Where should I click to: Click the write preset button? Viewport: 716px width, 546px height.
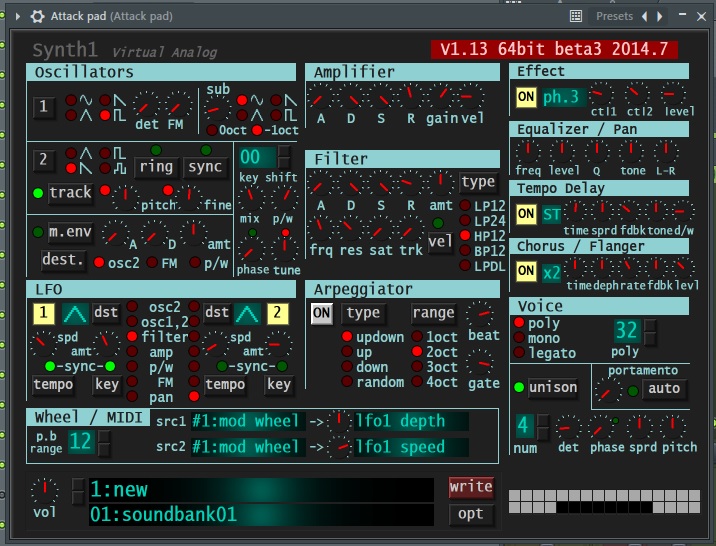click(471, 487)
